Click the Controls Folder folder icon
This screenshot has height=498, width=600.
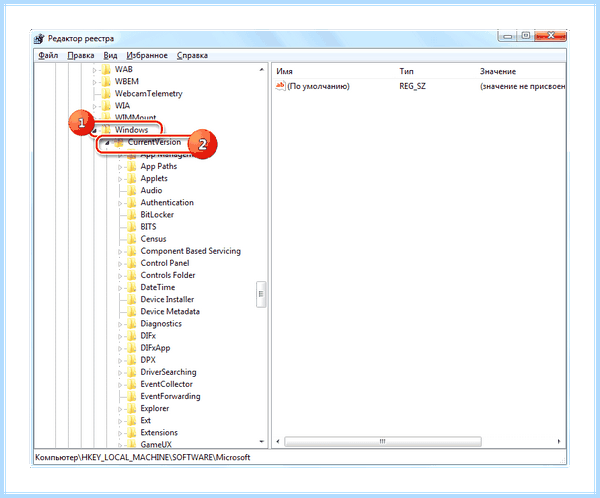[x=132, y=276]
